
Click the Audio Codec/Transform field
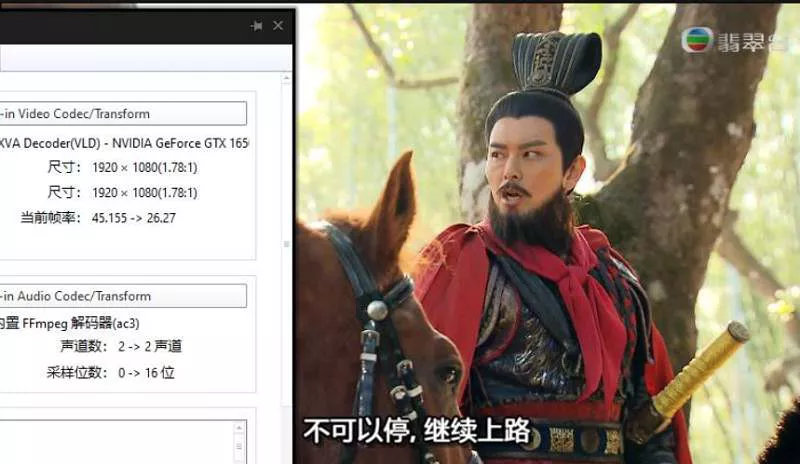[x=122, y=296]
